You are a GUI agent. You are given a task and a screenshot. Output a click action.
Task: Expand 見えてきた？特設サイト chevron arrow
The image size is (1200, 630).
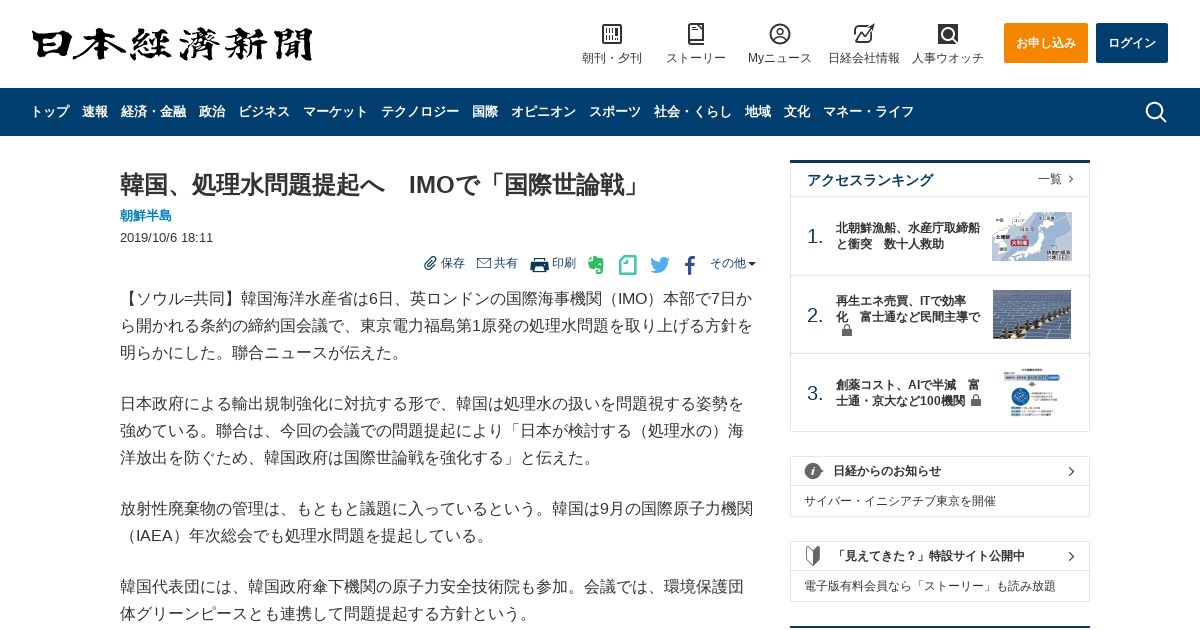(x=1071, y=556)
